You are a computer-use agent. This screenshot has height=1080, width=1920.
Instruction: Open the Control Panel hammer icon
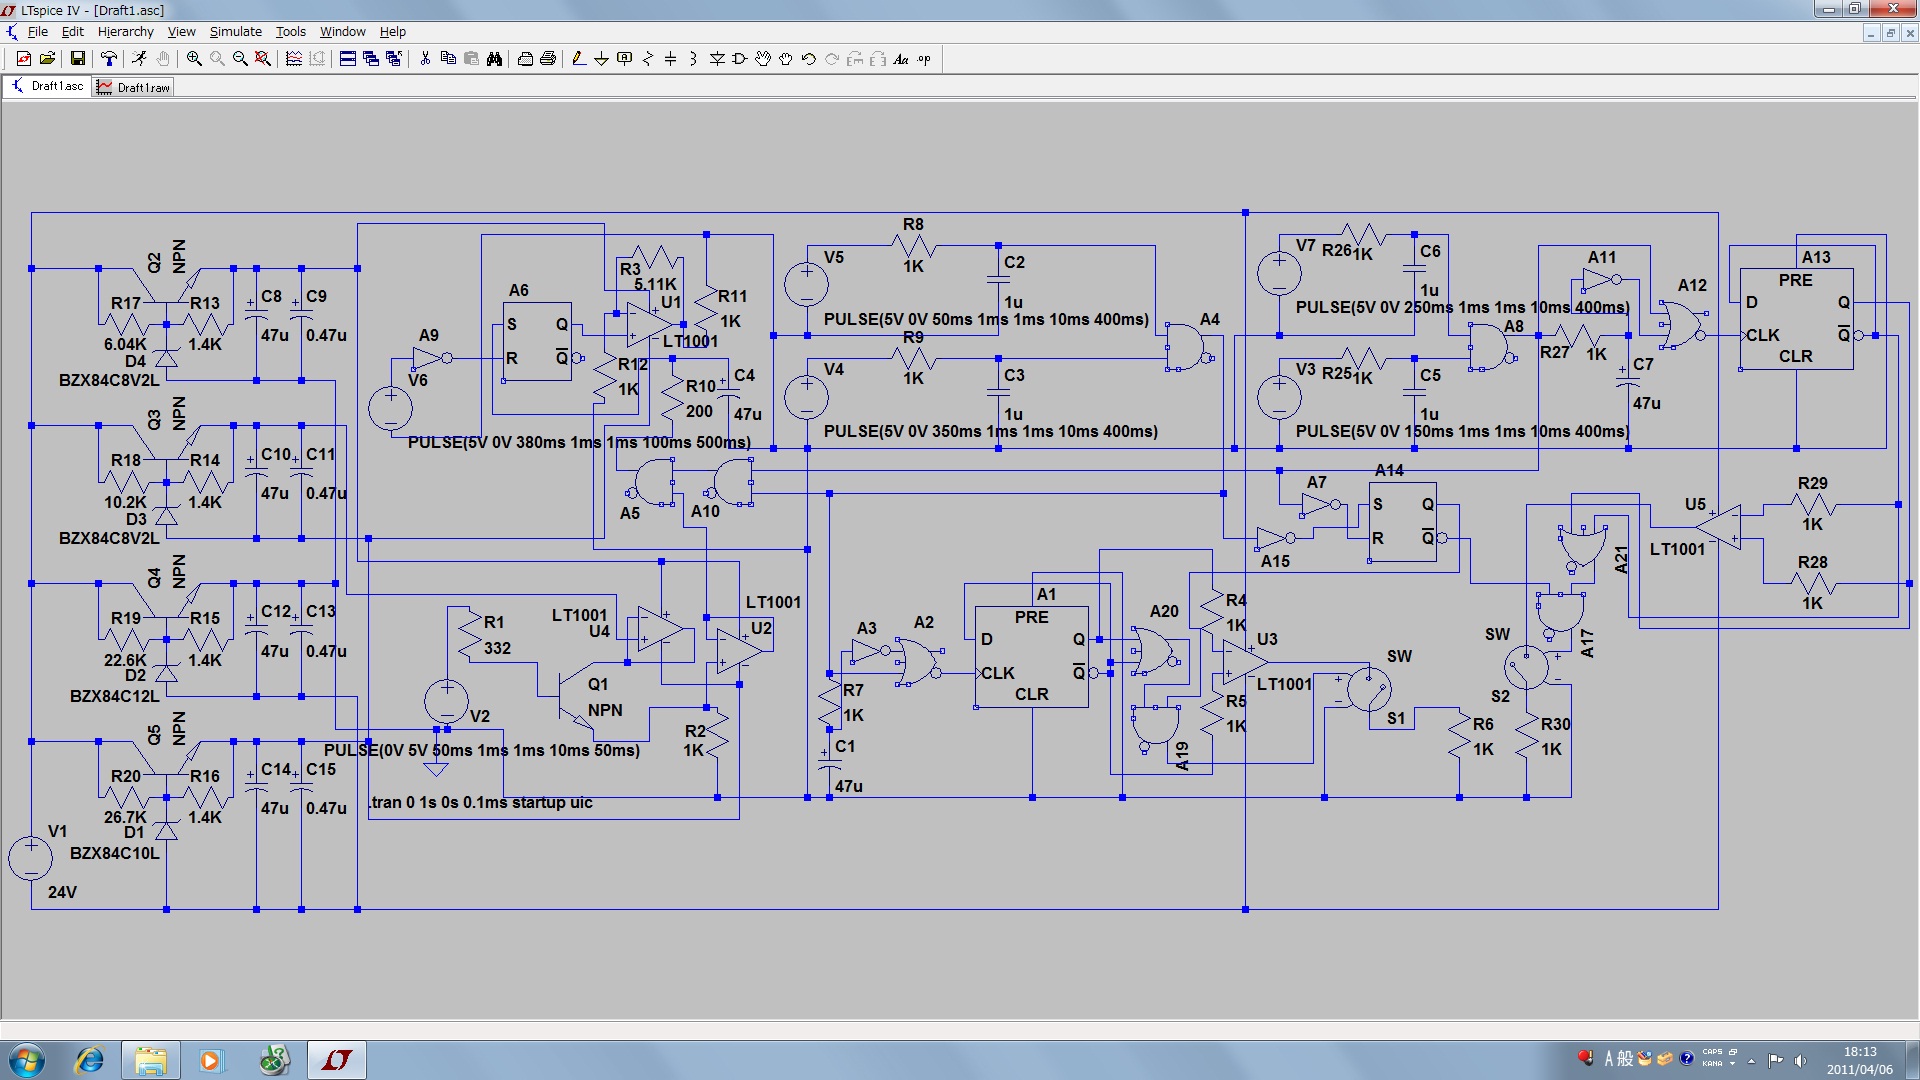(x=110, y=59)
